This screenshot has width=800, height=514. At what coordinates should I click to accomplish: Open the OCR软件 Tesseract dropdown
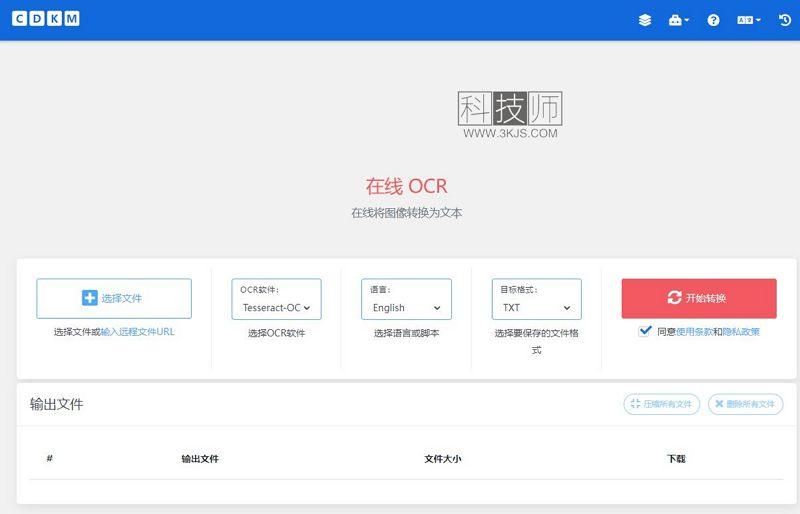277,299
